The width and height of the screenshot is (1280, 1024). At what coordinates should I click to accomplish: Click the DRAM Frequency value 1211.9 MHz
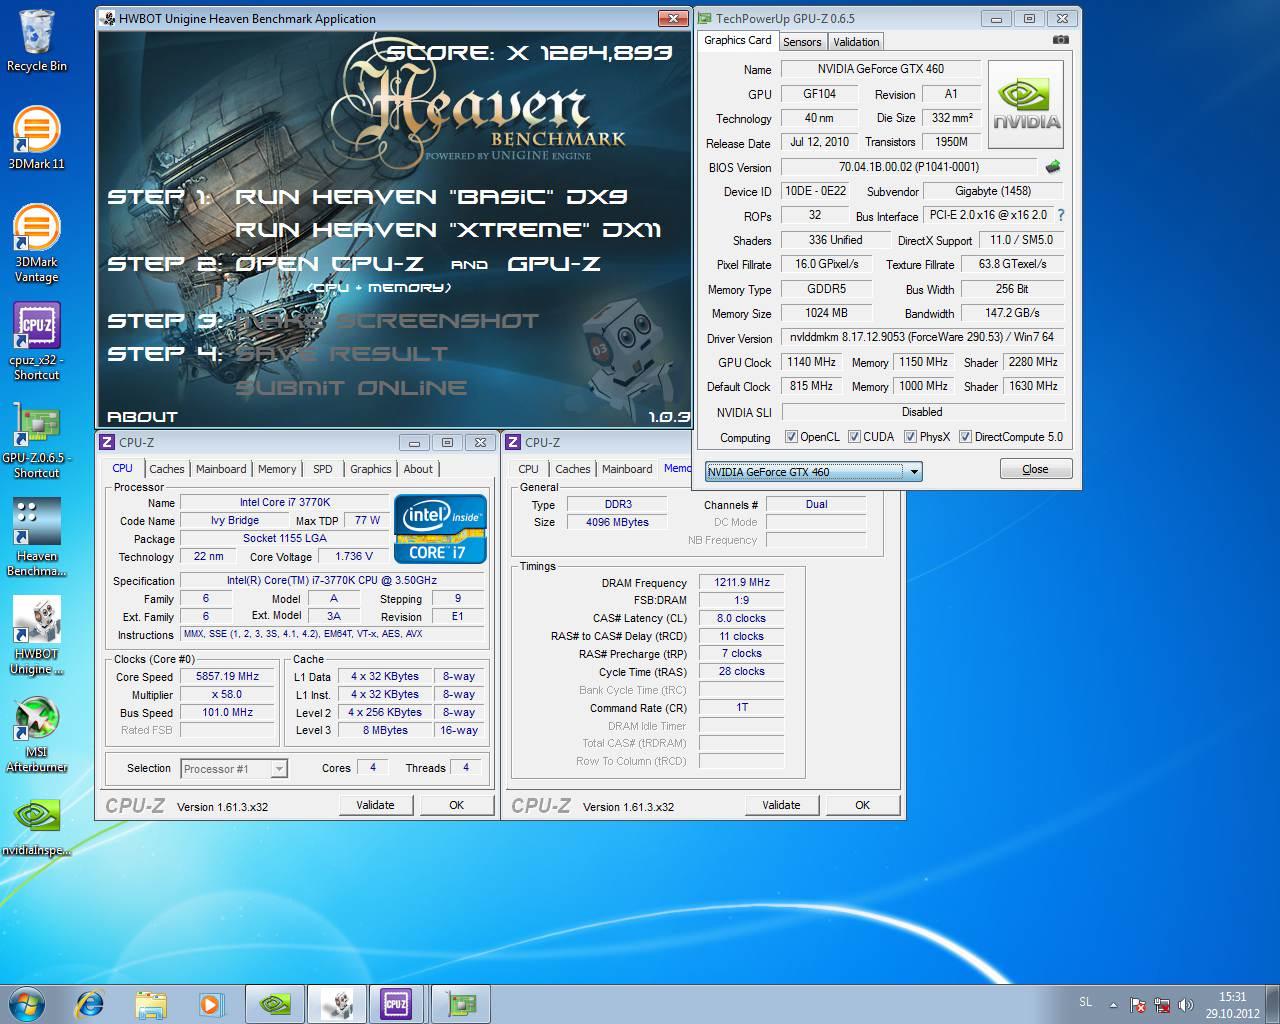[x=742, y=582]
